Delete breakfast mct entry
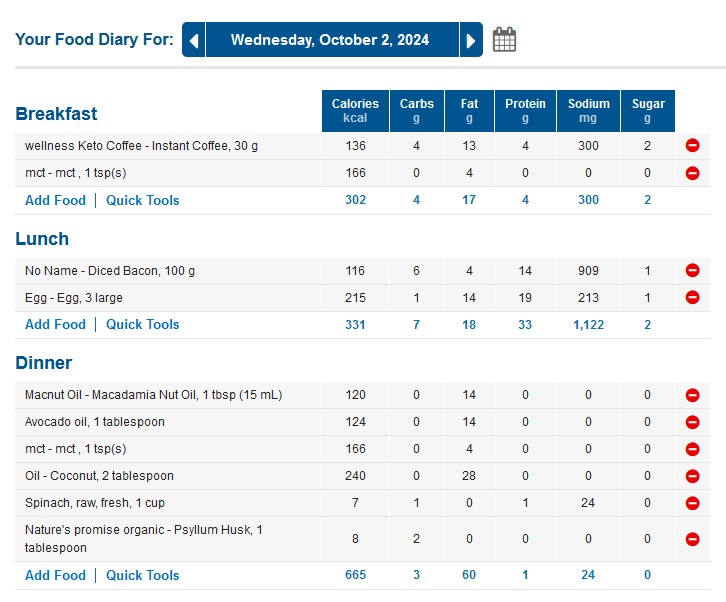The width and height of the screenshot is (726, 602). tap(692, 173)
